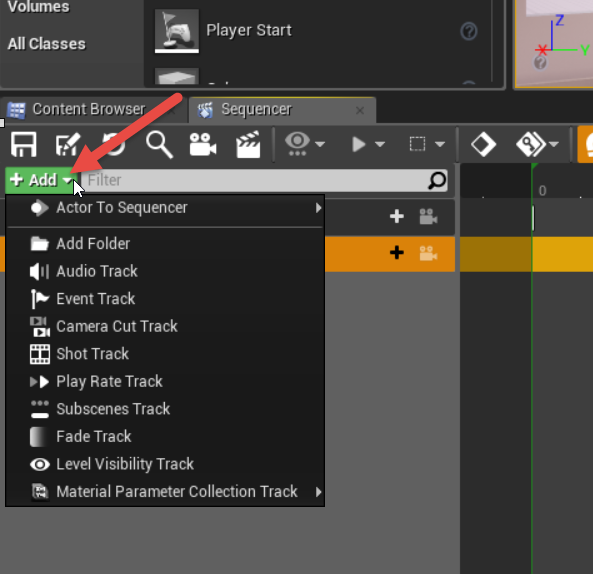Select All Classes category
This screenshot has height=574, width=593.
(47, 44)
